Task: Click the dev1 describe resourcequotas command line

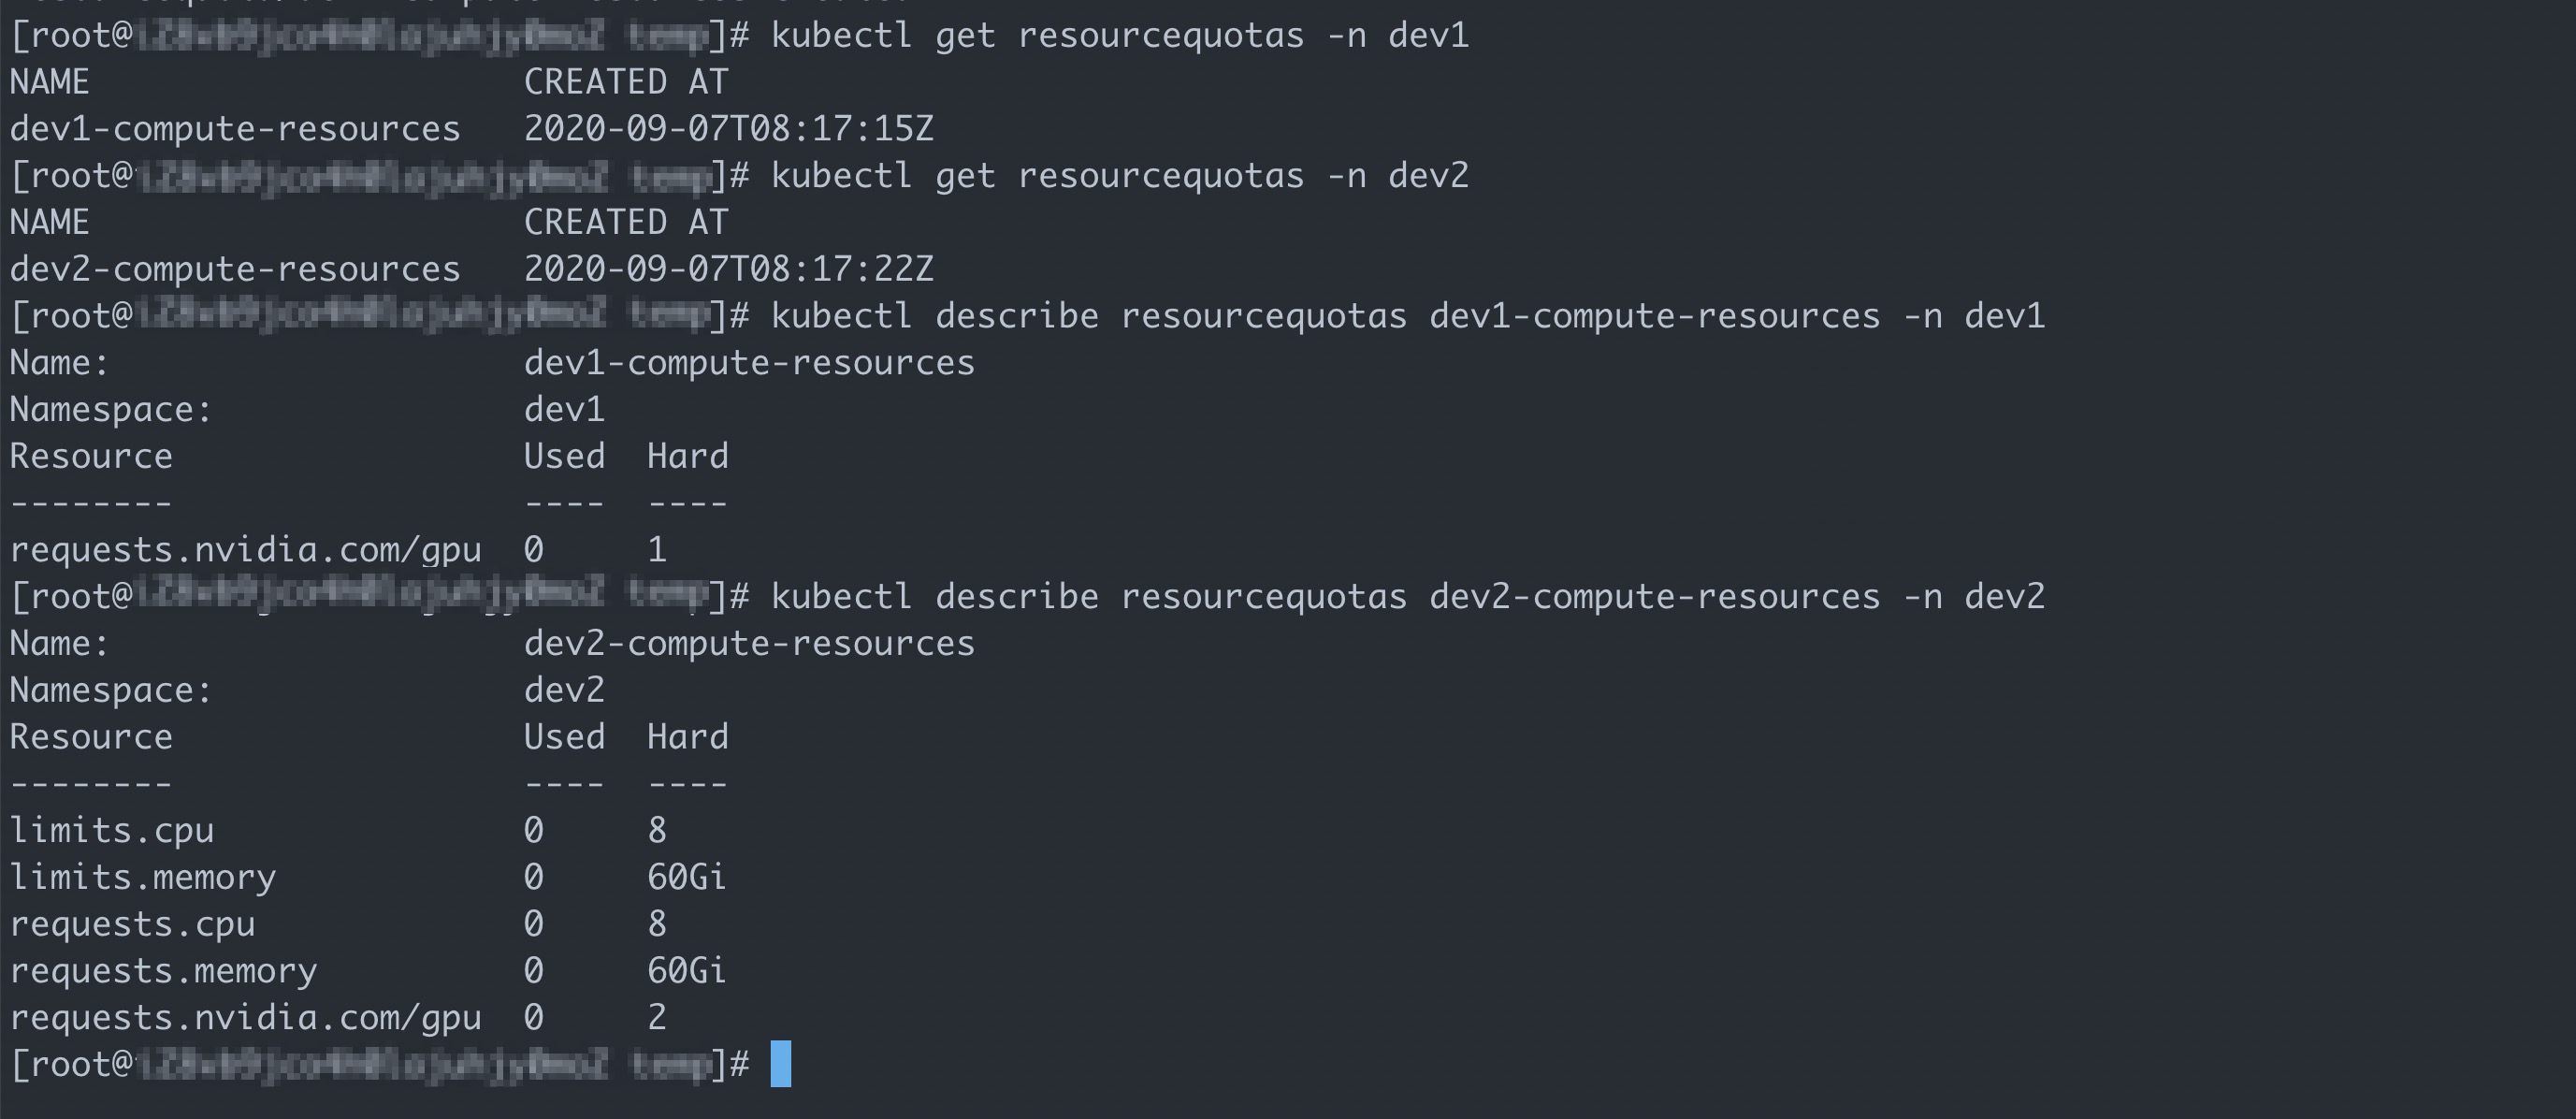Action: (x=1408, y=316)
